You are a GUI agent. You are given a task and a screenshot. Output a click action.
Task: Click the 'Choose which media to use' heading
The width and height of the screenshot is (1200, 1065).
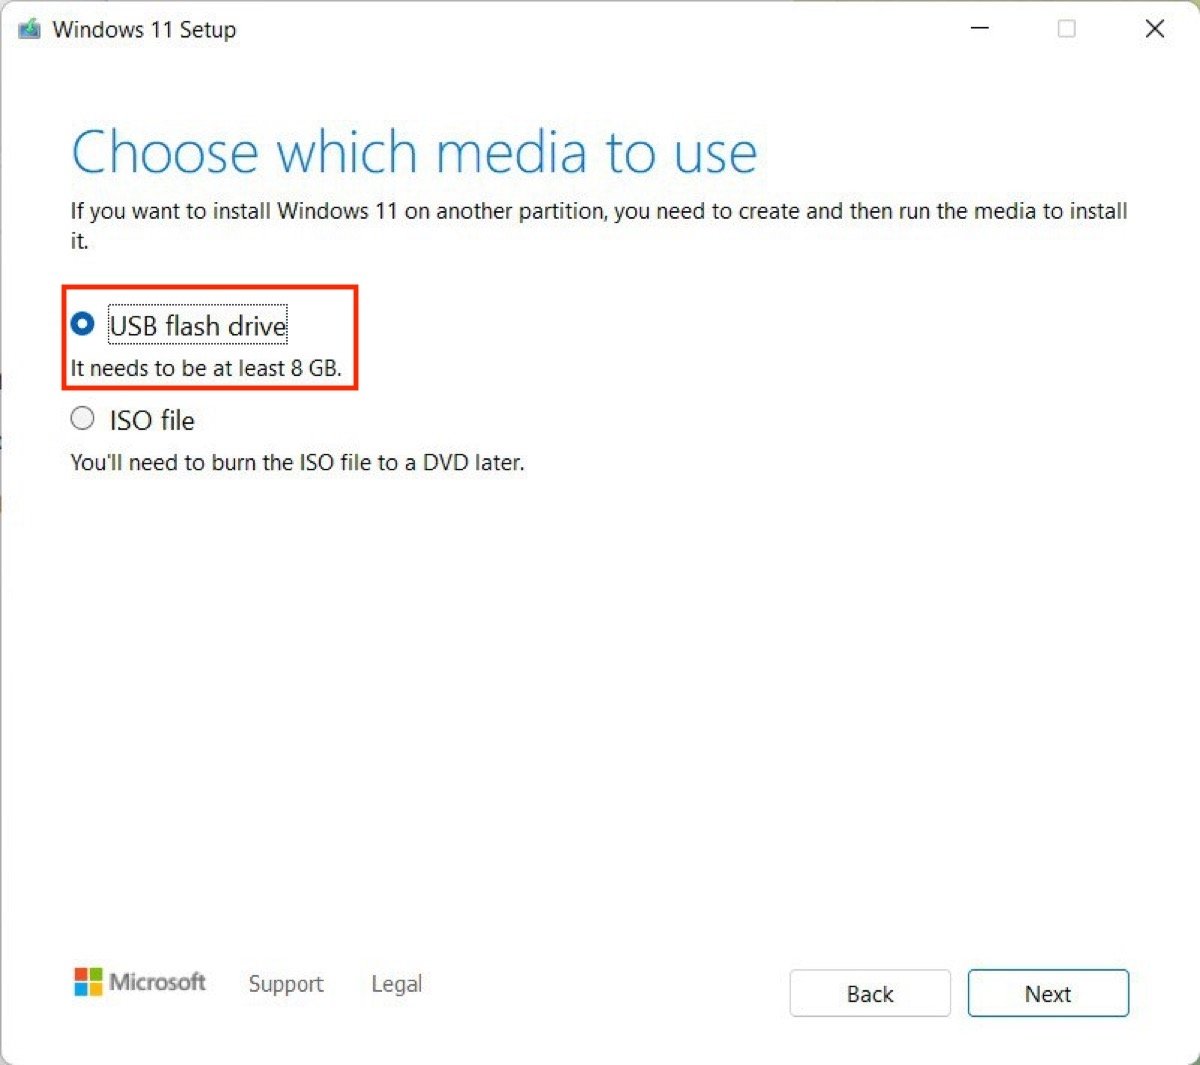414,152
